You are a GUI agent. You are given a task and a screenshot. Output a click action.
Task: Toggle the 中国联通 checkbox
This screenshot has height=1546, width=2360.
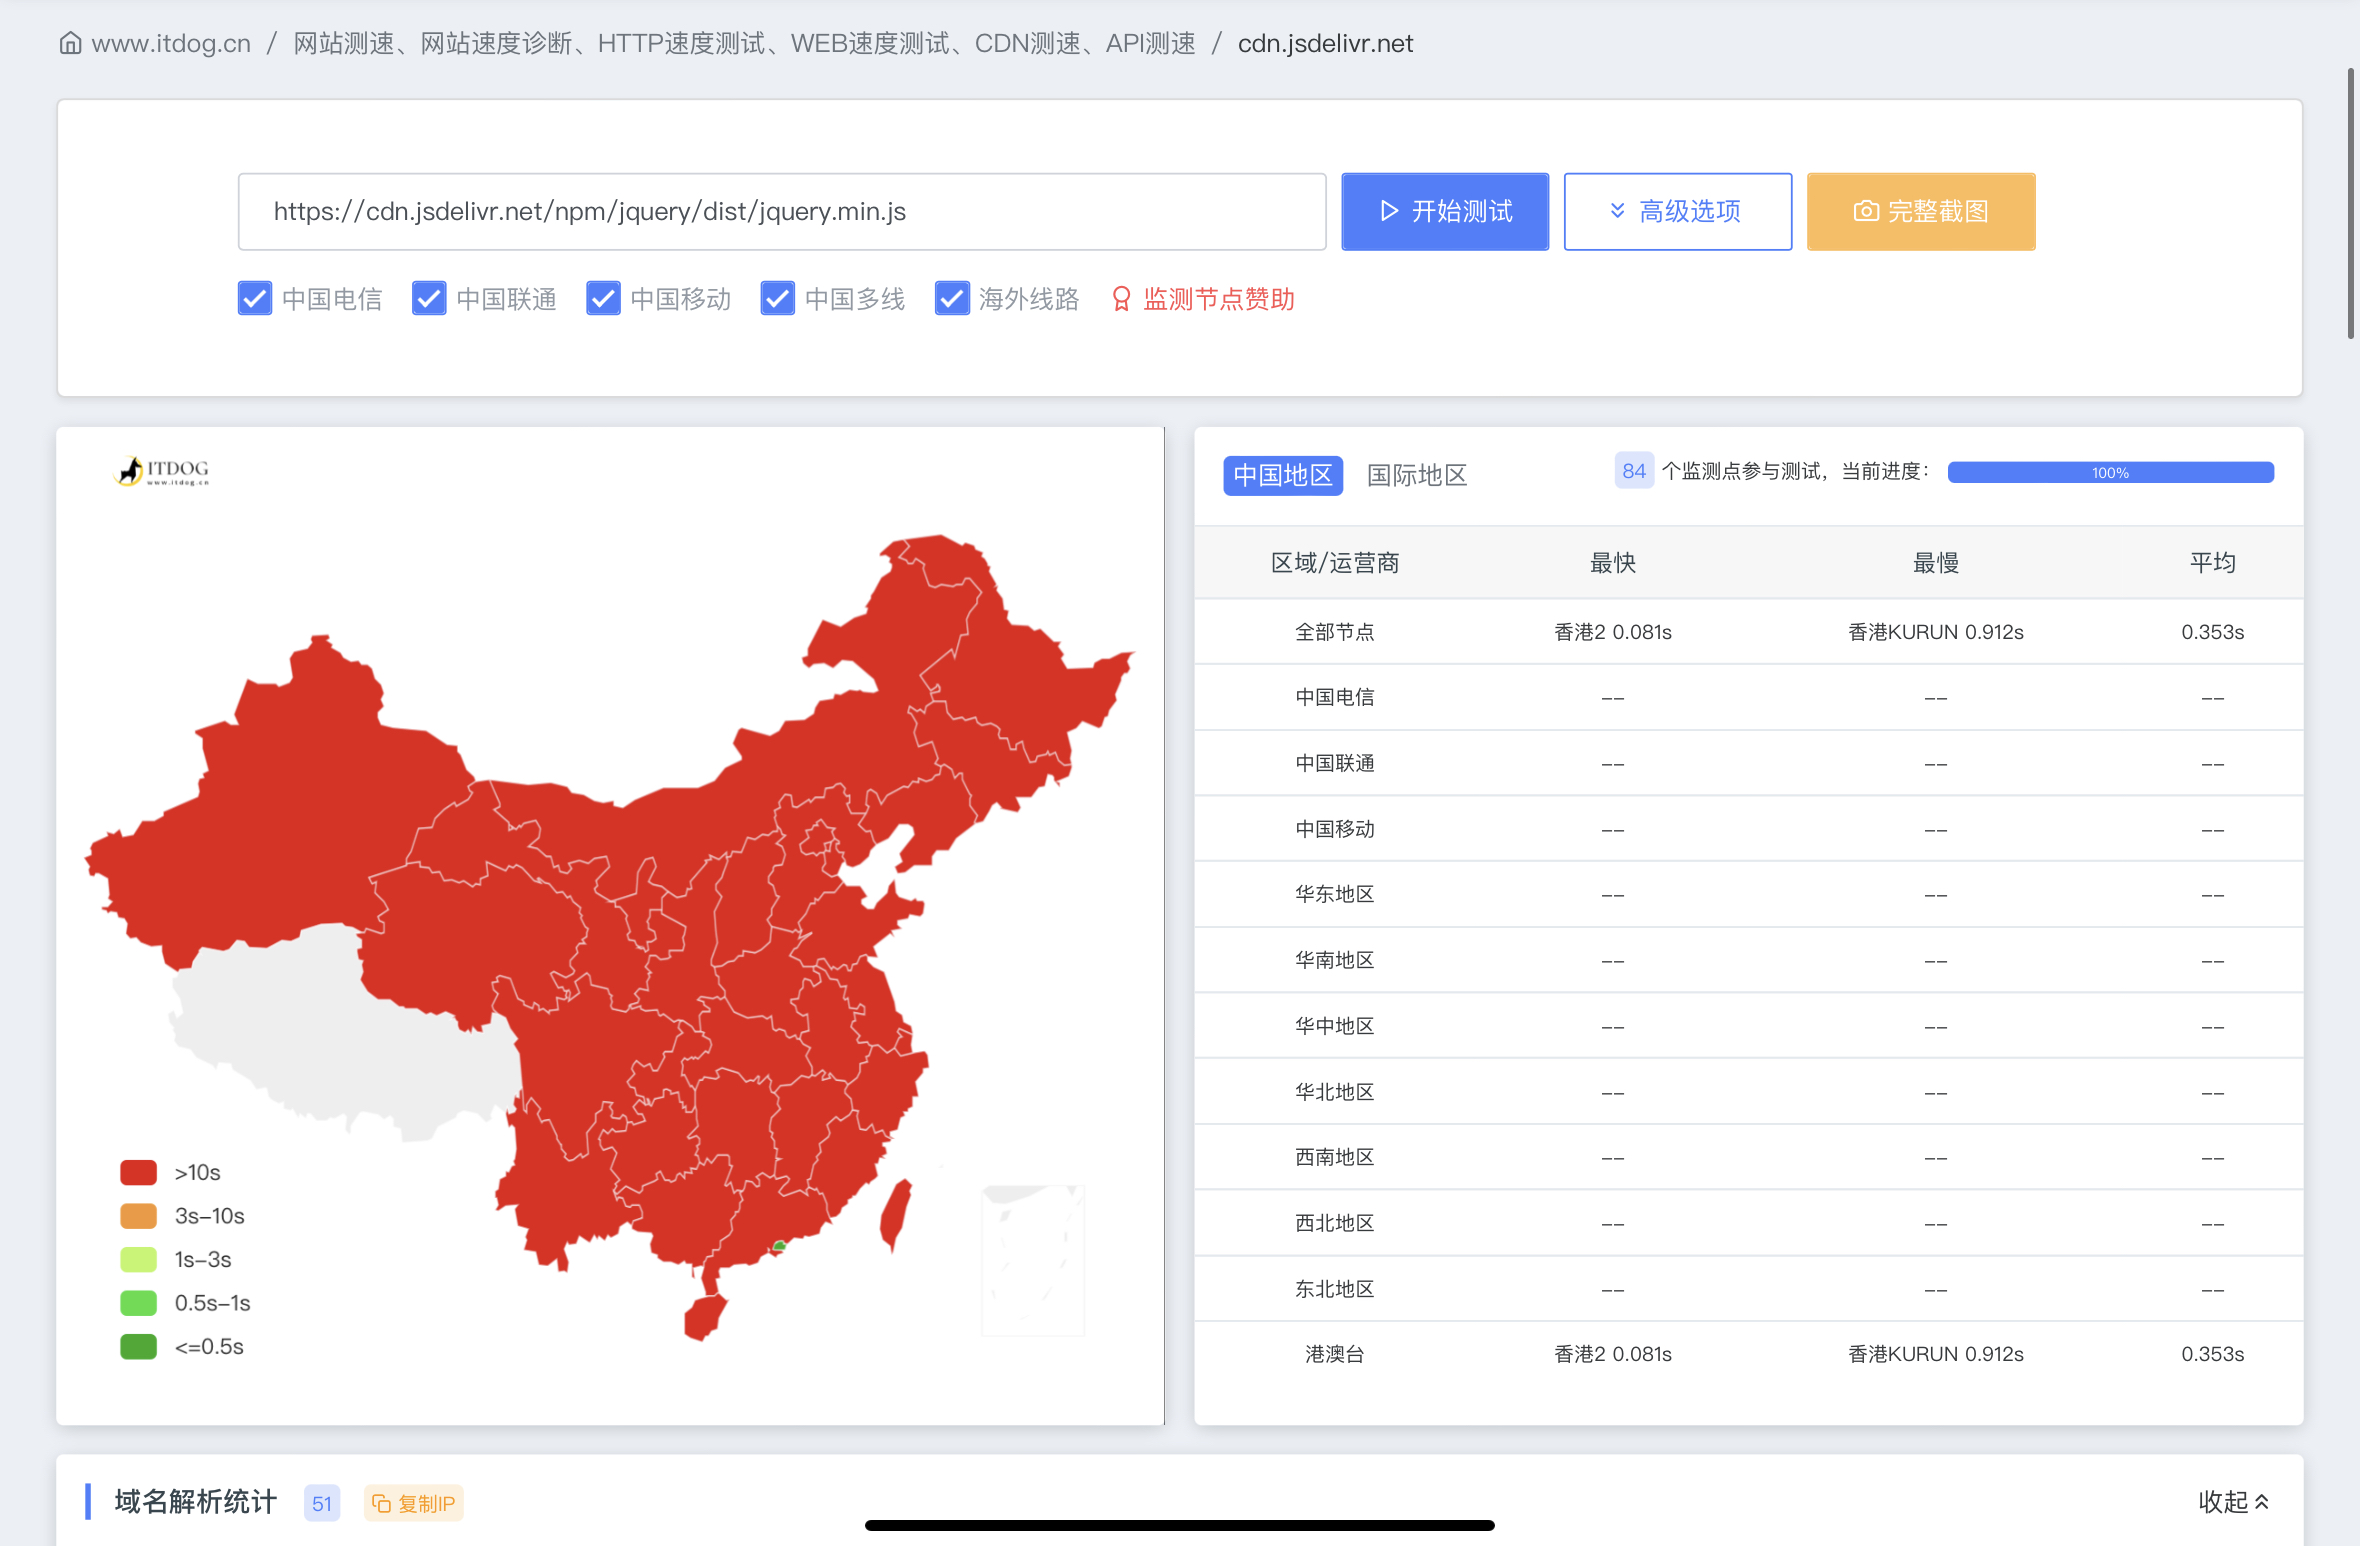(x=429, y=298)
